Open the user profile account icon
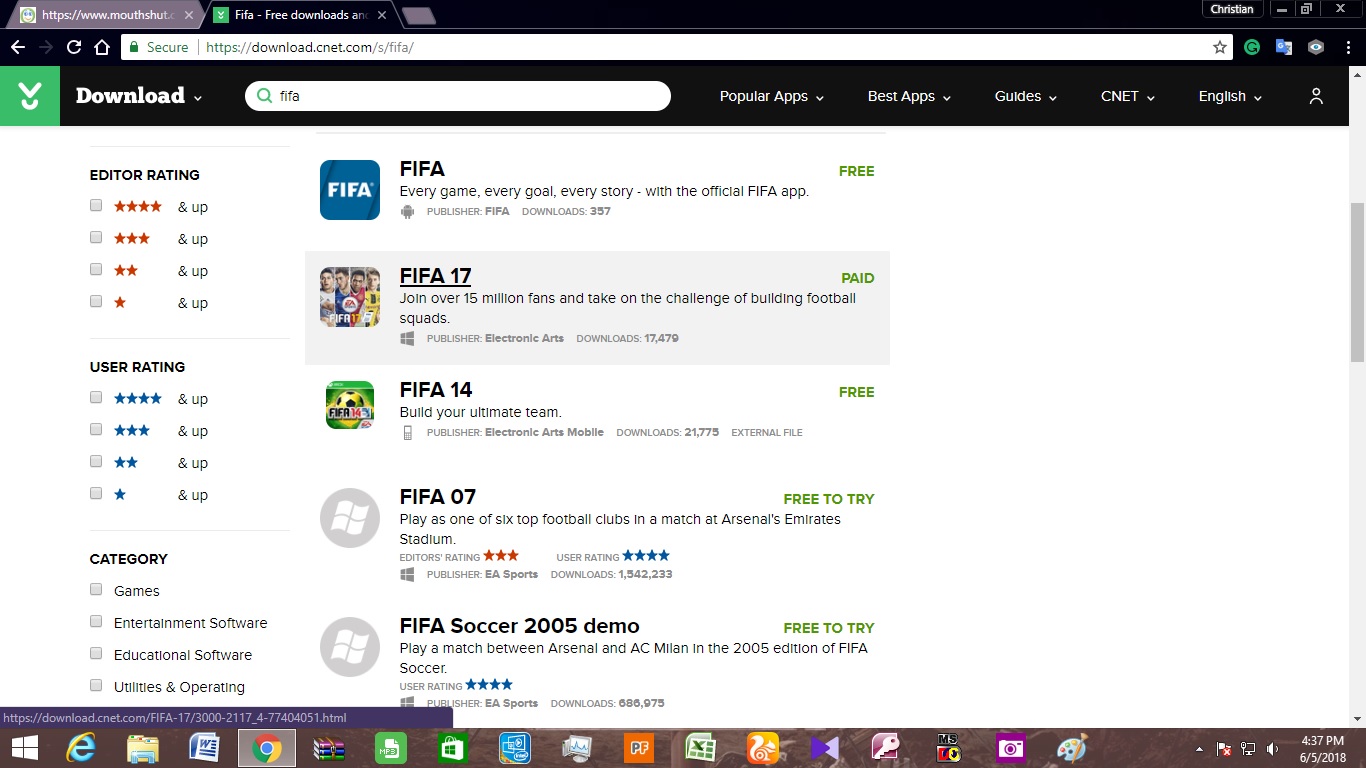Image resolution: width=1366 pixels, height=768 pixels. click(x=1316, y=96)
